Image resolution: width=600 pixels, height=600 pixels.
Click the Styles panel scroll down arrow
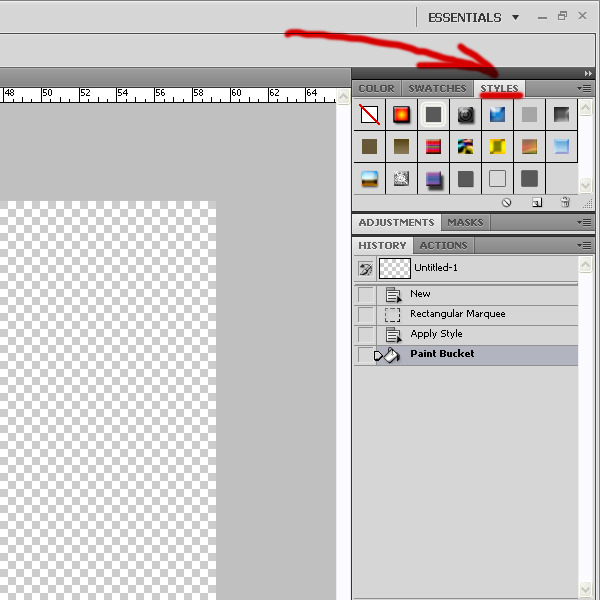pyautogui.click(x=585, y=186)
